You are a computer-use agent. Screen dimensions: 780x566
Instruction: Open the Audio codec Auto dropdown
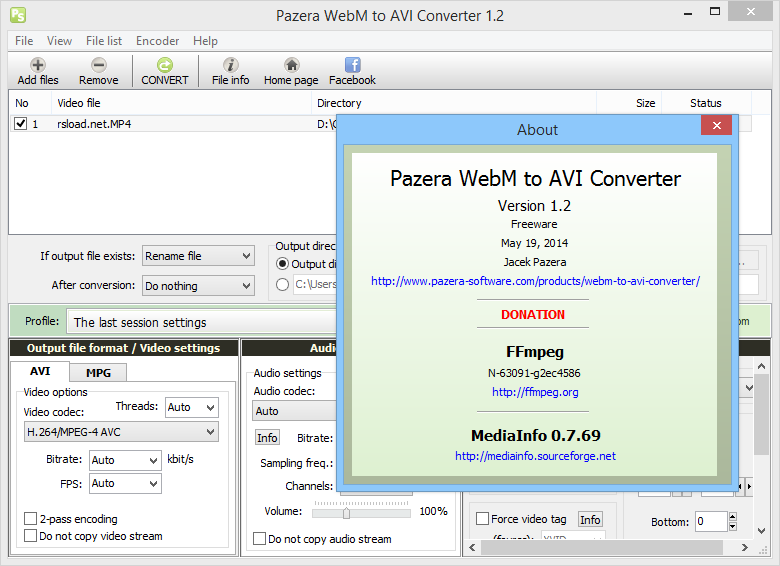click(294, 411)
